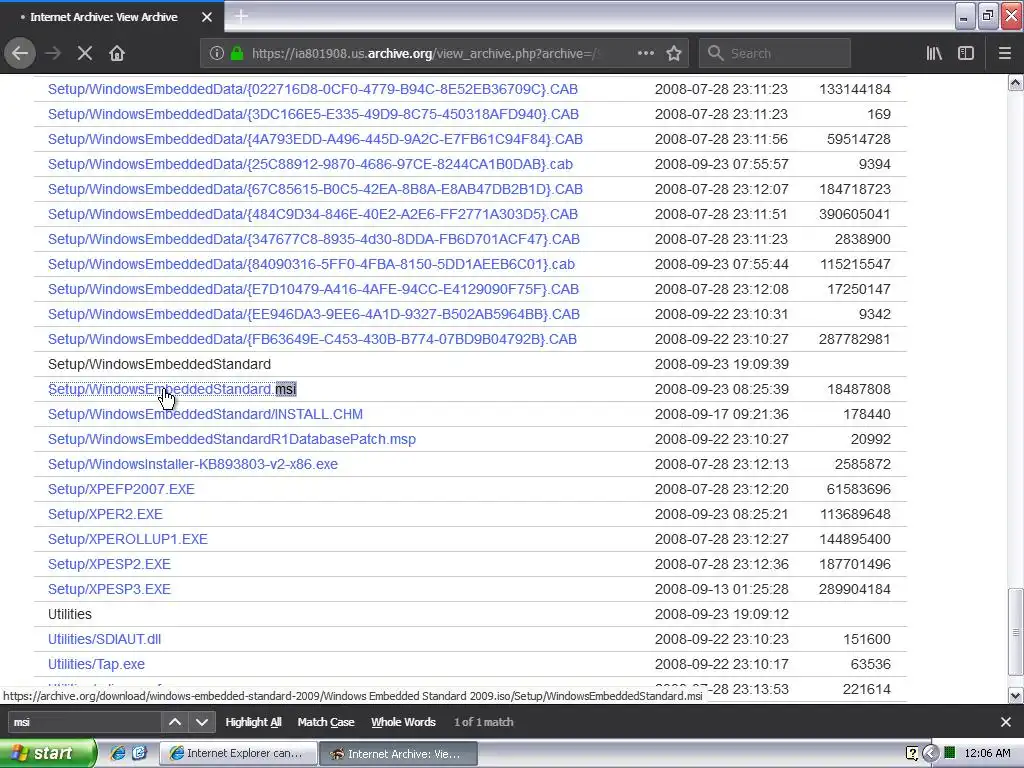Open the Library icon in toolbar
Viewport: 1024px width, 768px height.
[934, 53]
